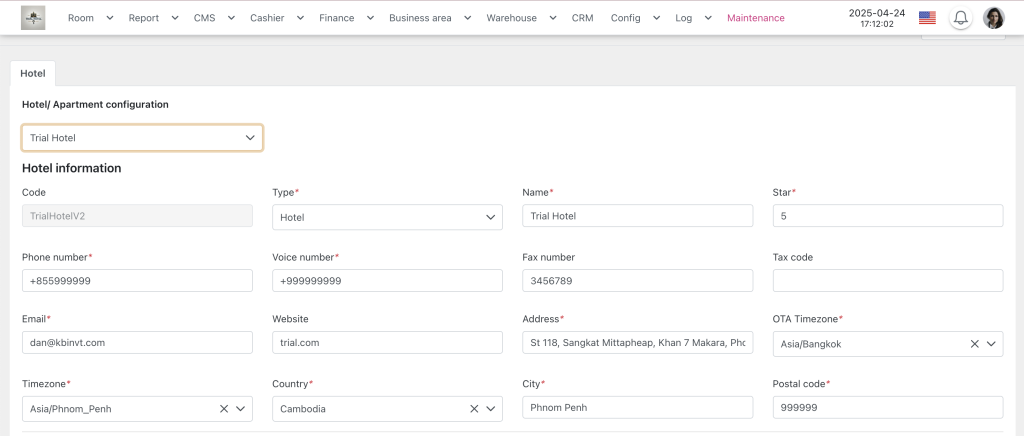The width and height of the screenshot is (1024, 436).
Task: Clear the OTA Timezone selection
Action: point(974,344)
